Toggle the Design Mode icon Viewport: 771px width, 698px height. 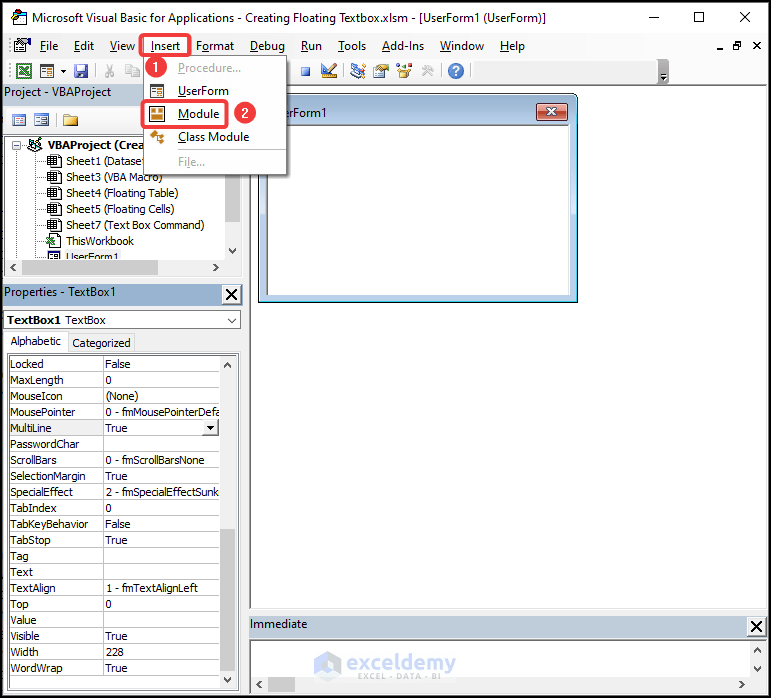pyautogui.click(x=328, y=71)
